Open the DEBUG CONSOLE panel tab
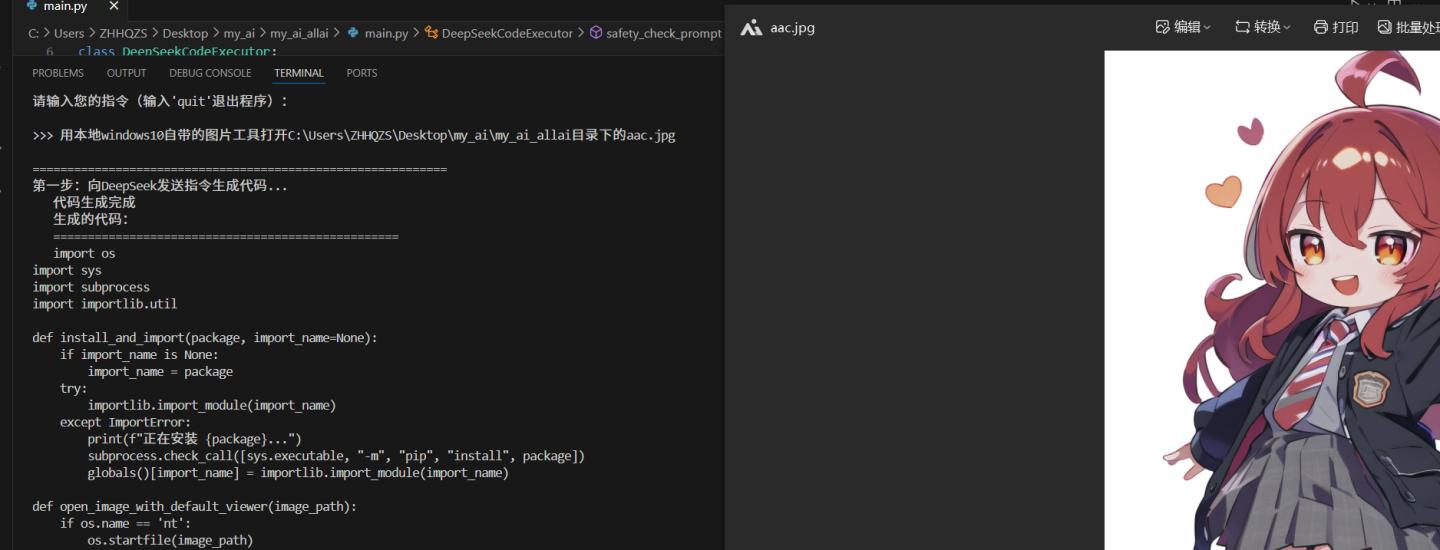 click(210, 73)
